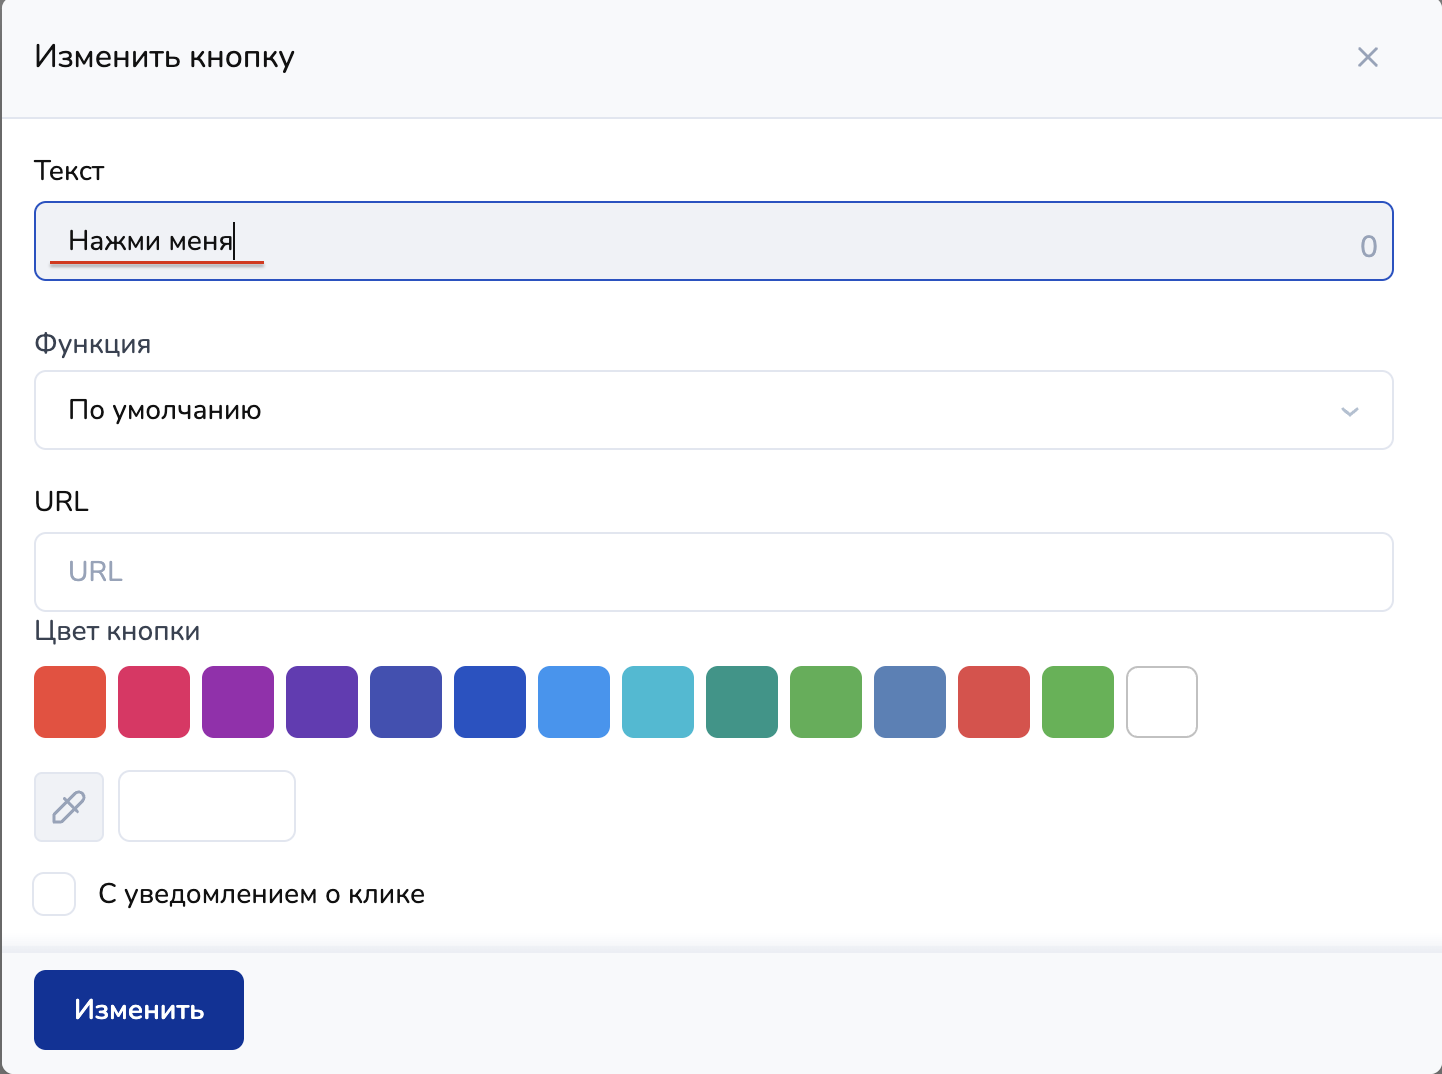
Task: Choose the white color swatch
Action: coord(1162,702)
